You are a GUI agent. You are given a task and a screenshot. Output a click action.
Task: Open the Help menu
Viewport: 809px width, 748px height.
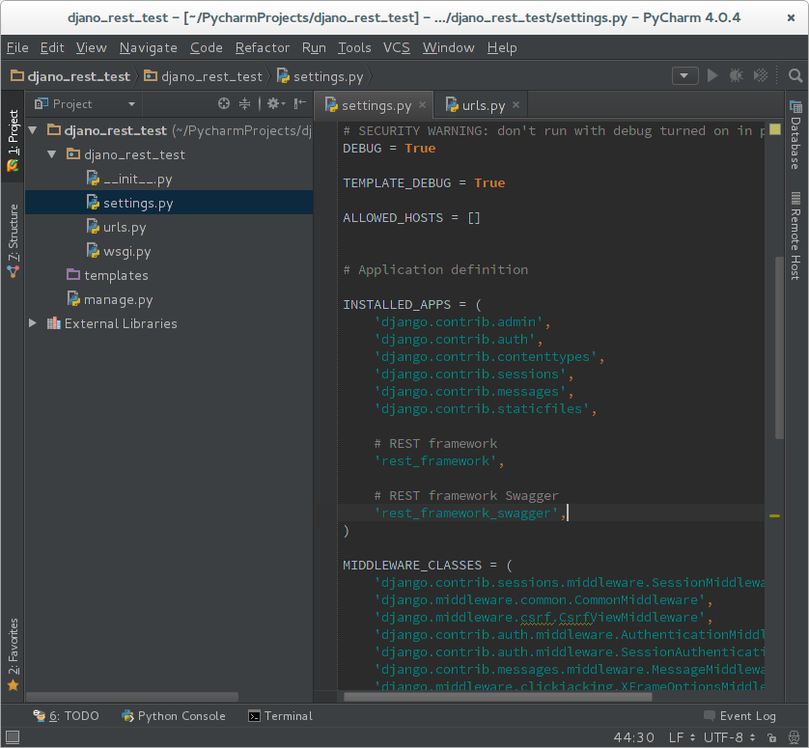pos(502,47)
